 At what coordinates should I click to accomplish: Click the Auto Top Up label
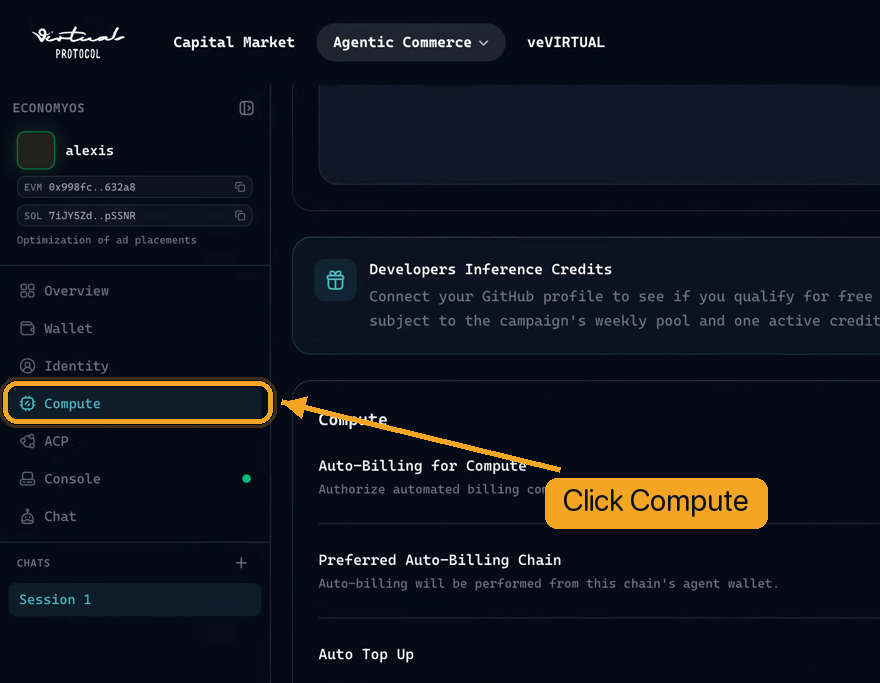[366, 654]
